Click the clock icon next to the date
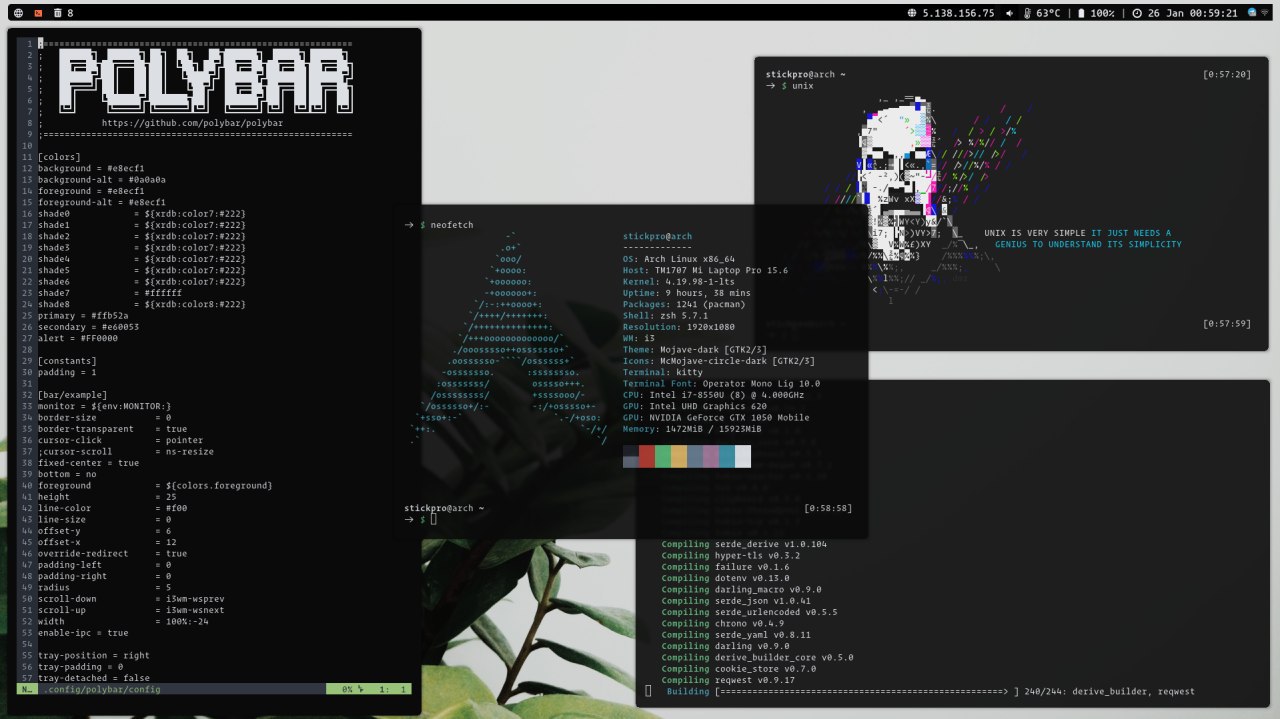The width and height of the screenshot is (1280, 719). [1137, 13]
